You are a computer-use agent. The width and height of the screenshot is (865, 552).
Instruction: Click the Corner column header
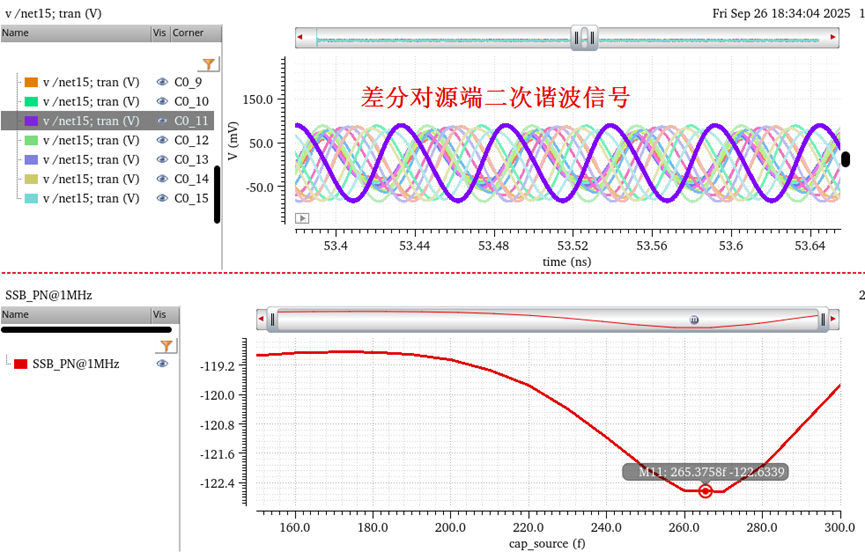(x=188, y=33)
